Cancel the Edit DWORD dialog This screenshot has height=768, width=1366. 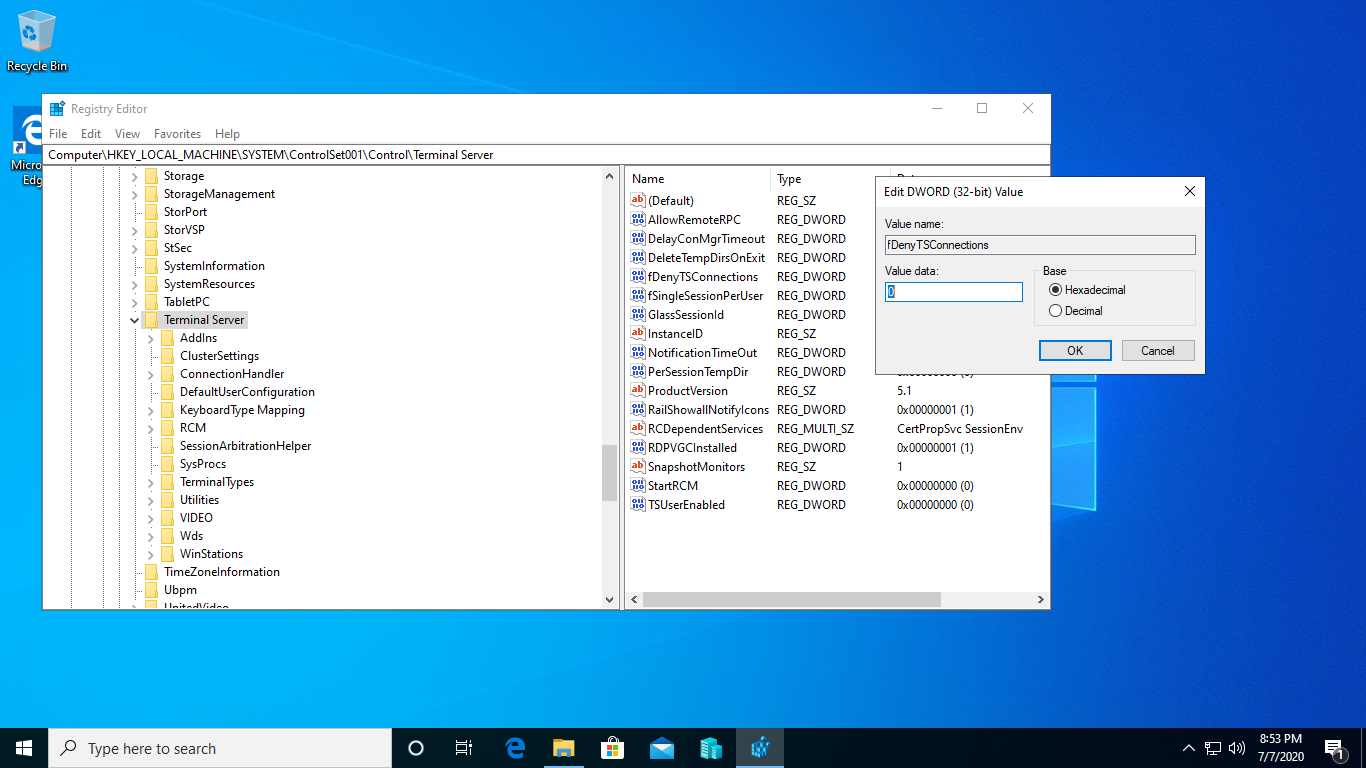1157,351
